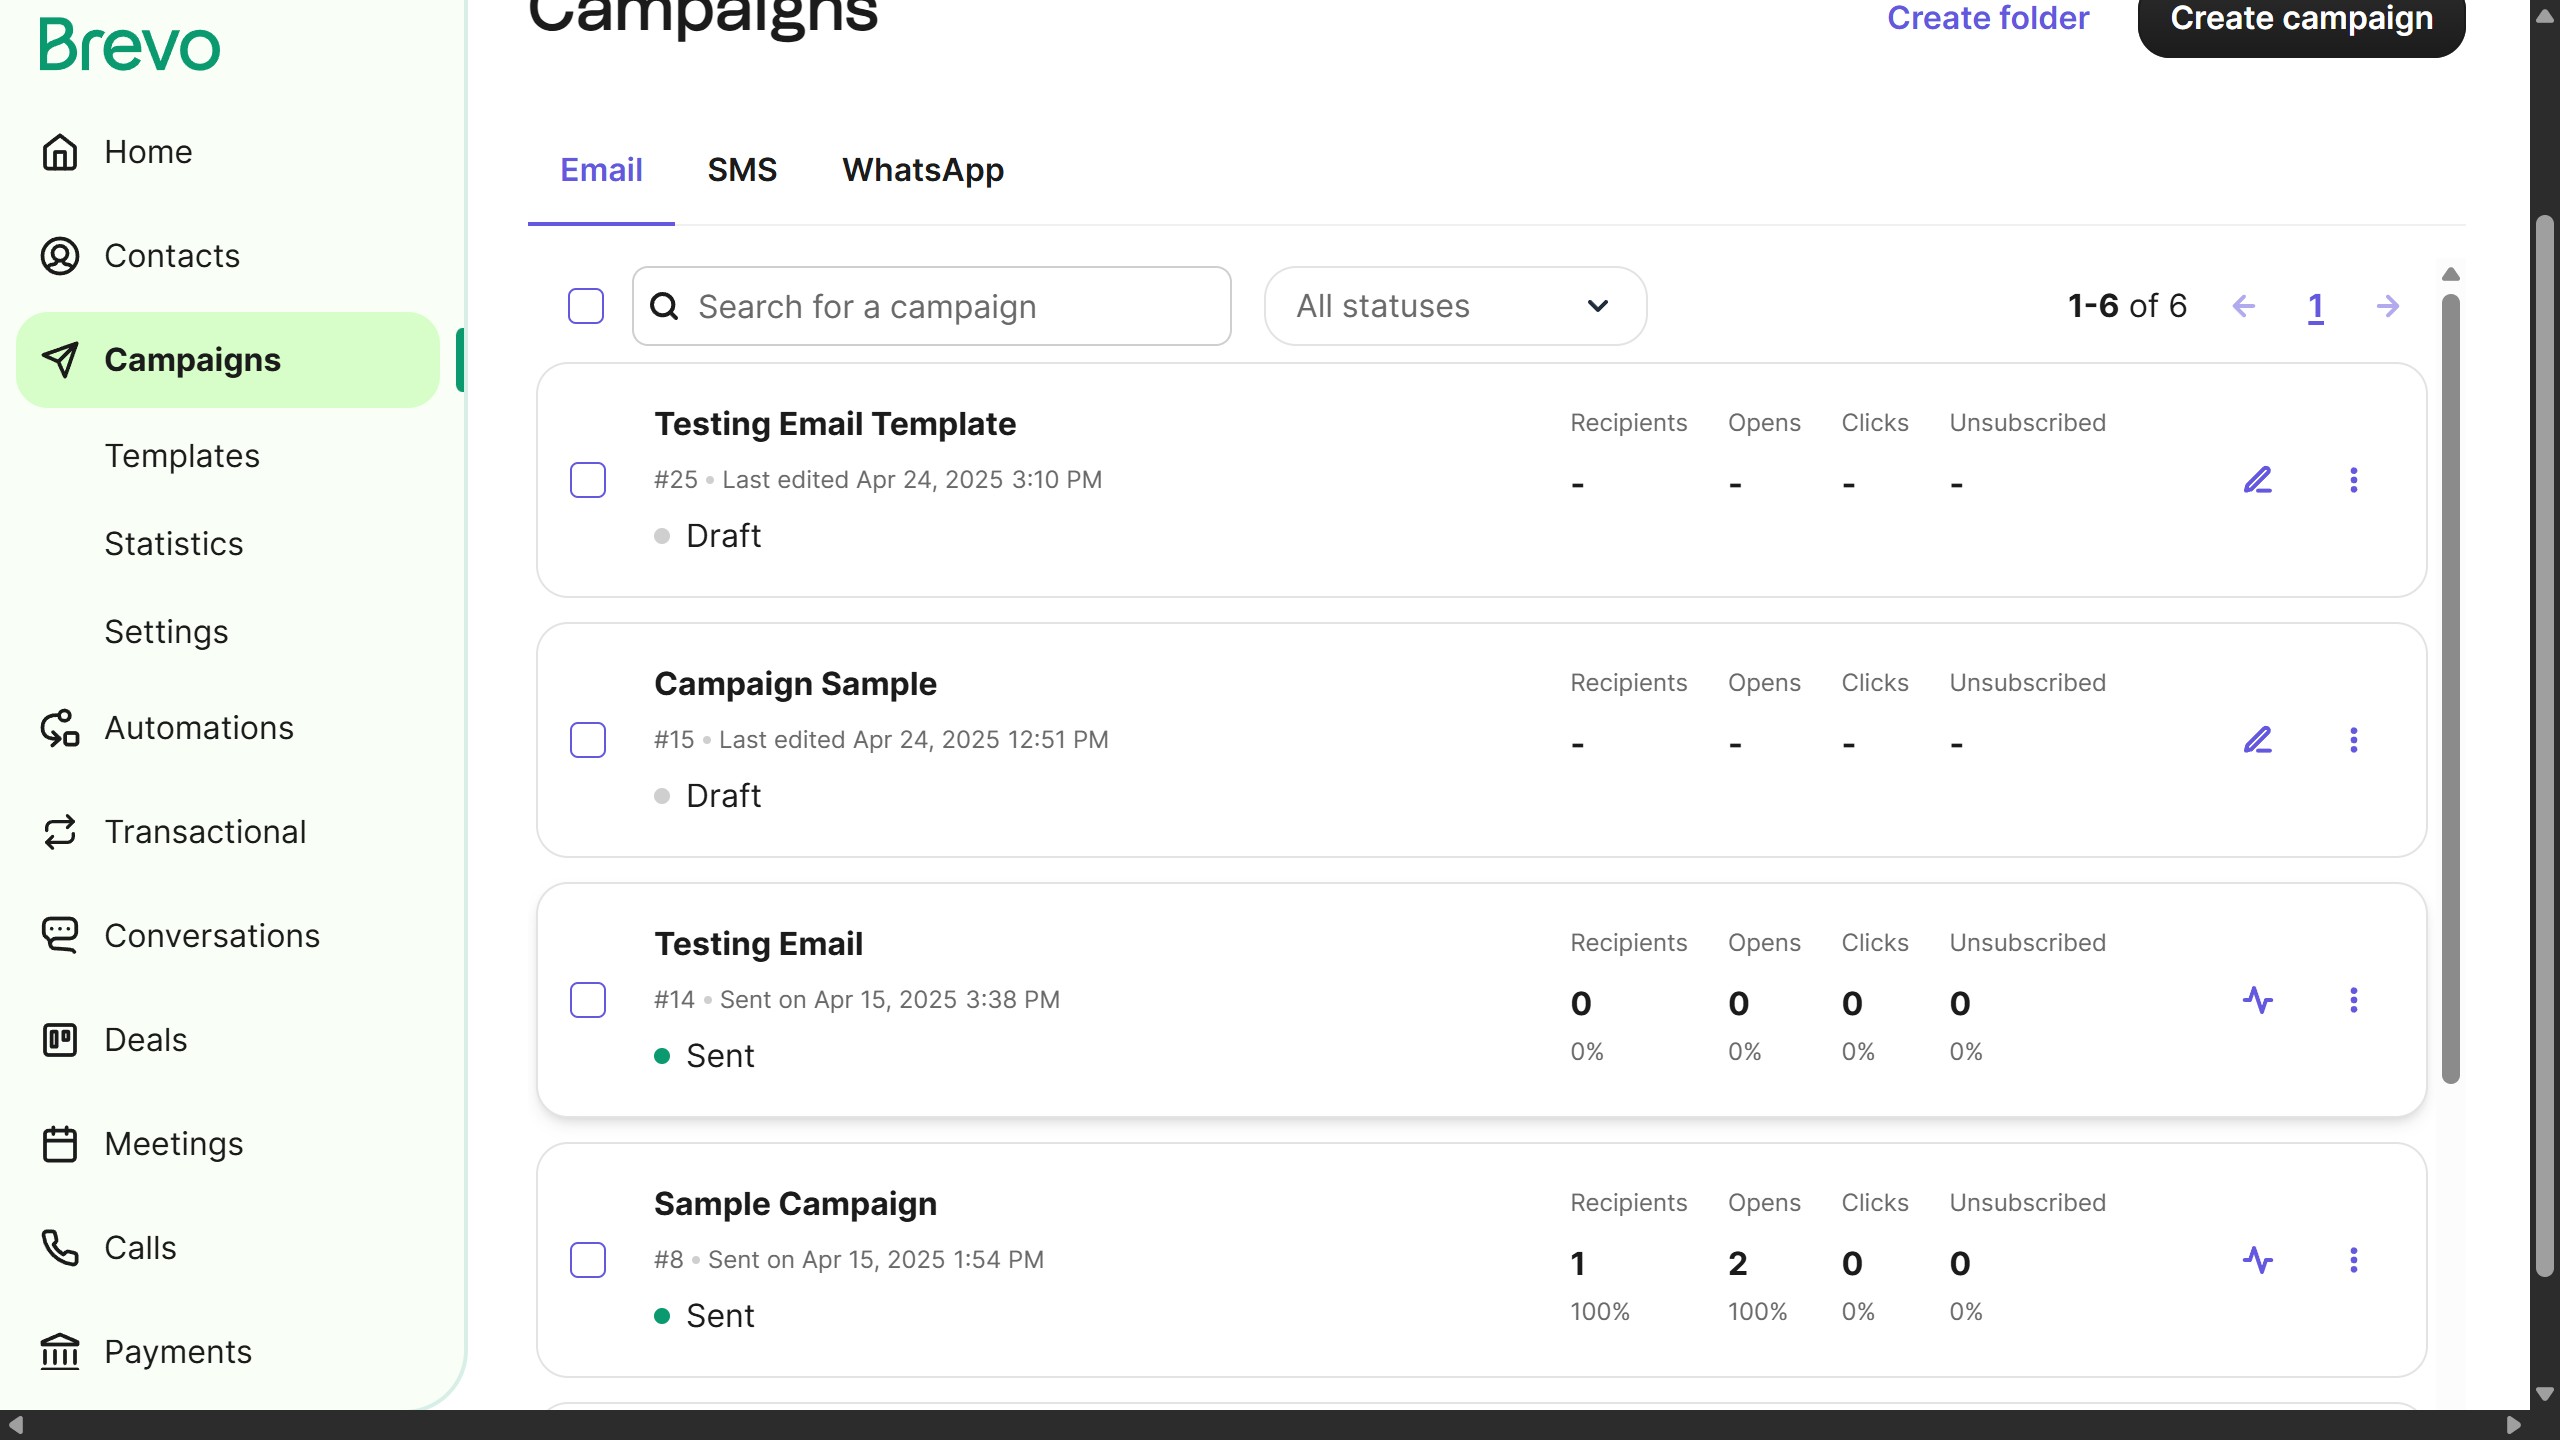Click the Create folder link
2560x1440 pixels.
click(x=1987, y=18)
